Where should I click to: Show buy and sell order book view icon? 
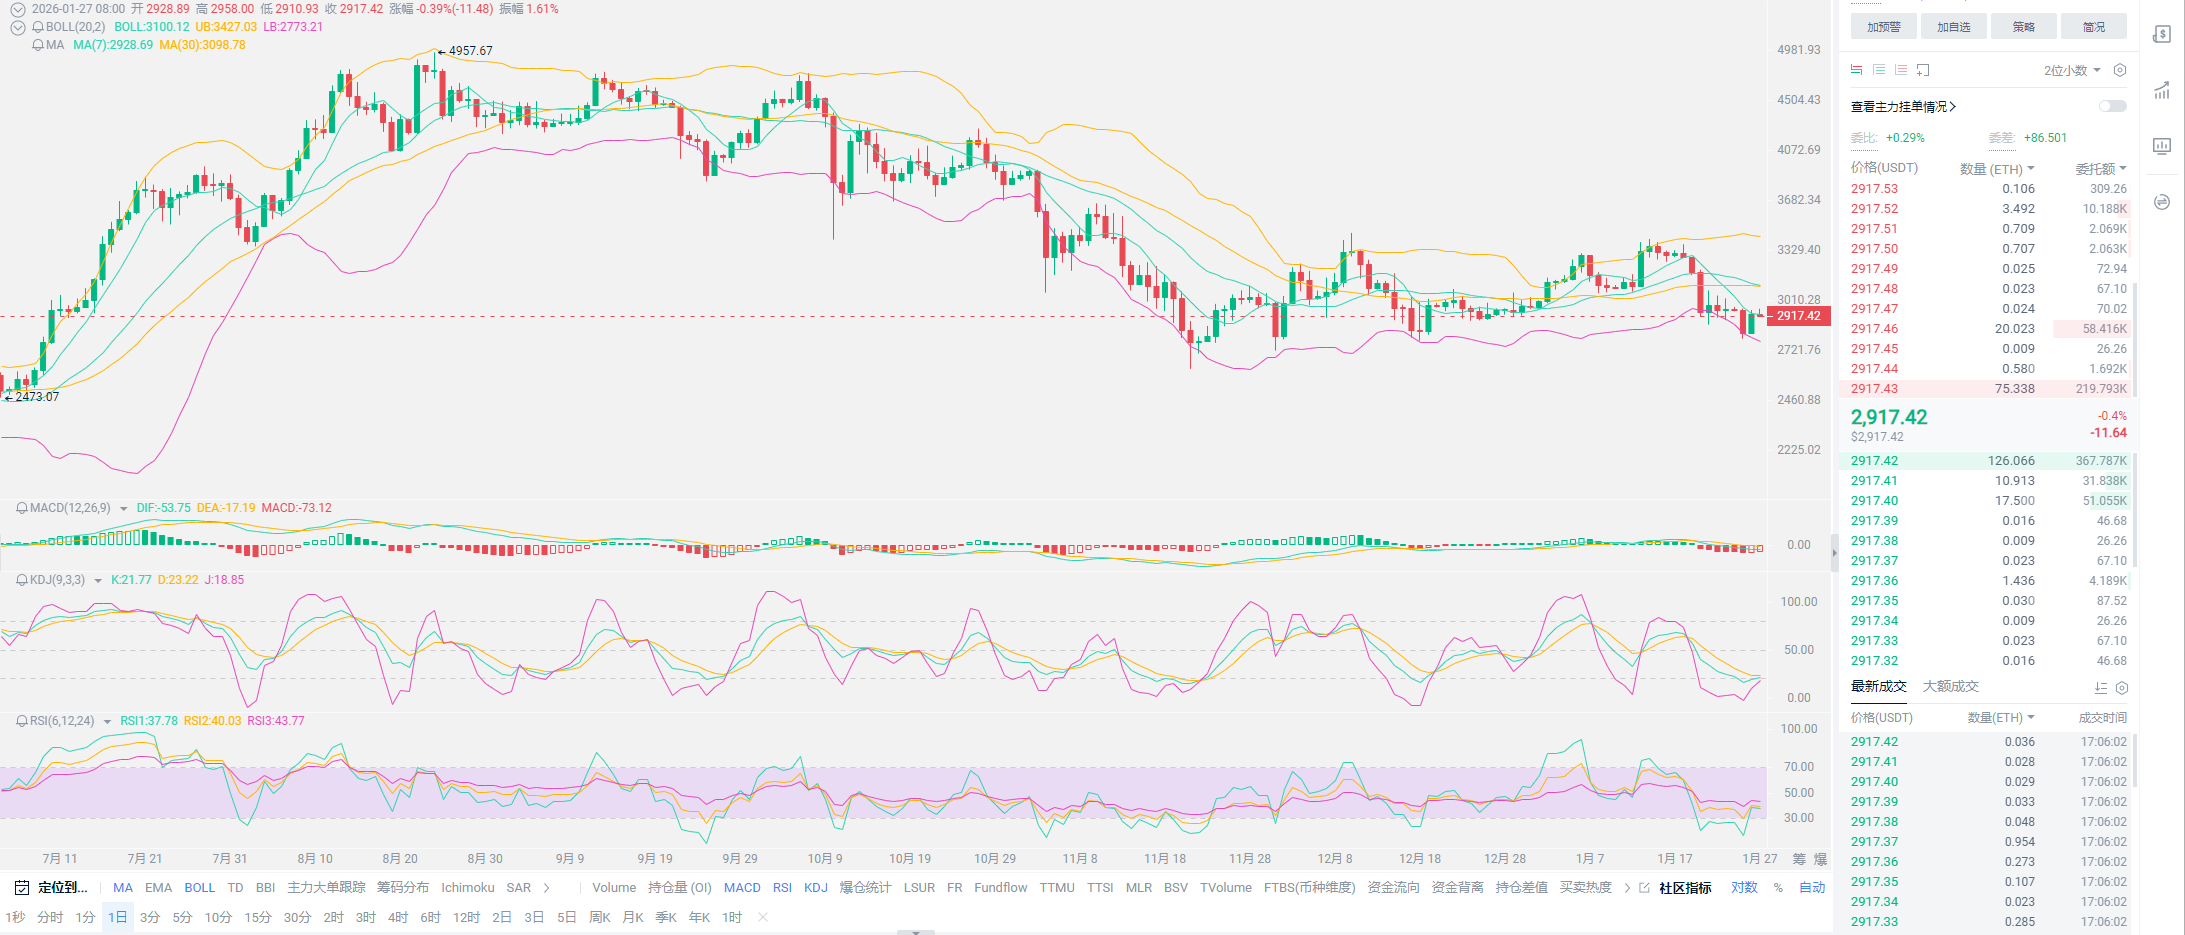click(1856, 70)
